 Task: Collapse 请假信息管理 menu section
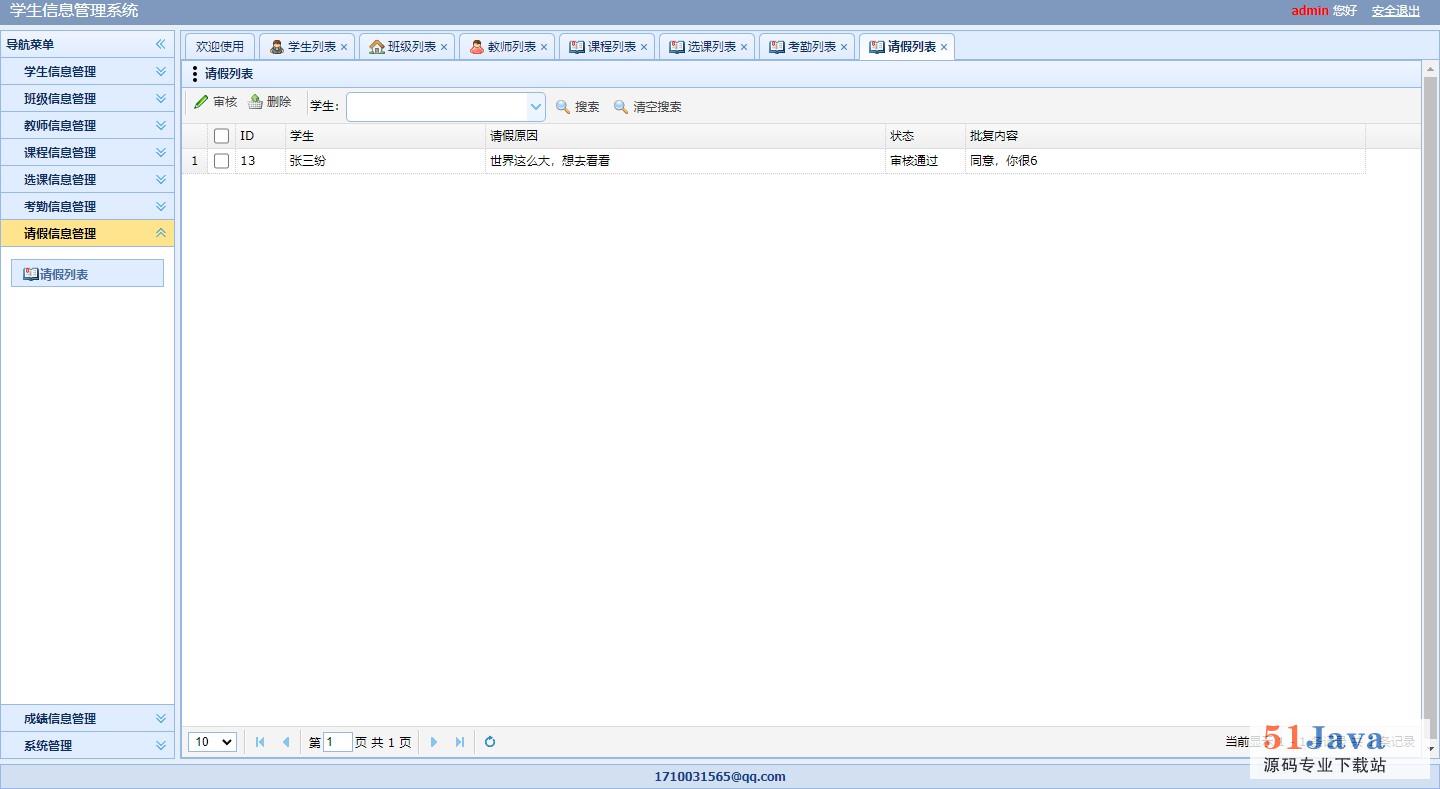click(x=87, y=233)
